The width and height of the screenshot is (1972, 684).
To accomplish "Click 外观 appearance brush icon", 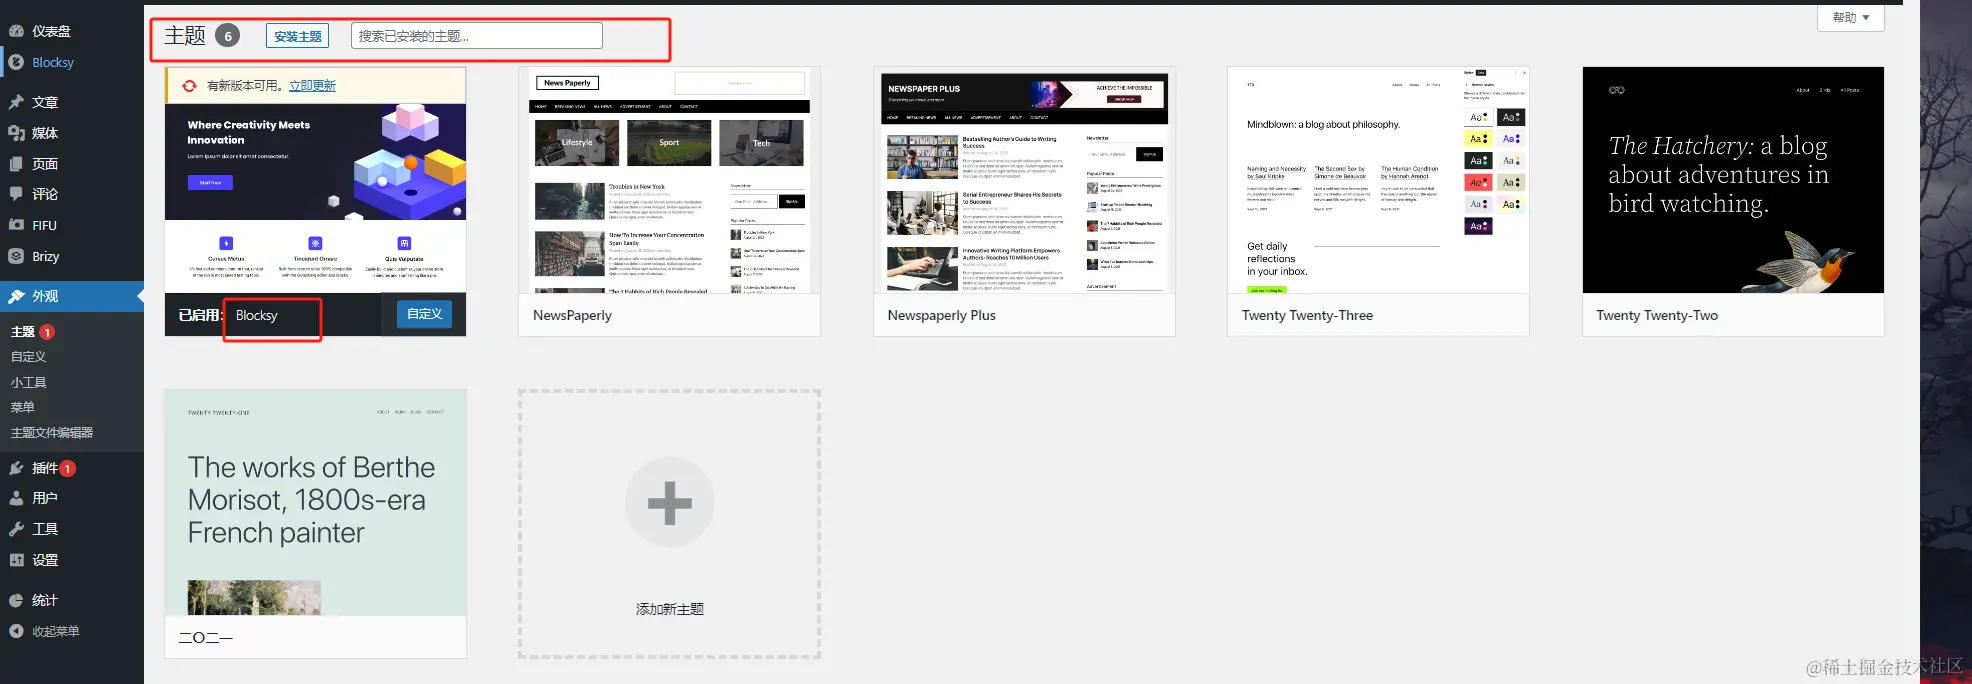I will point(16,297).
